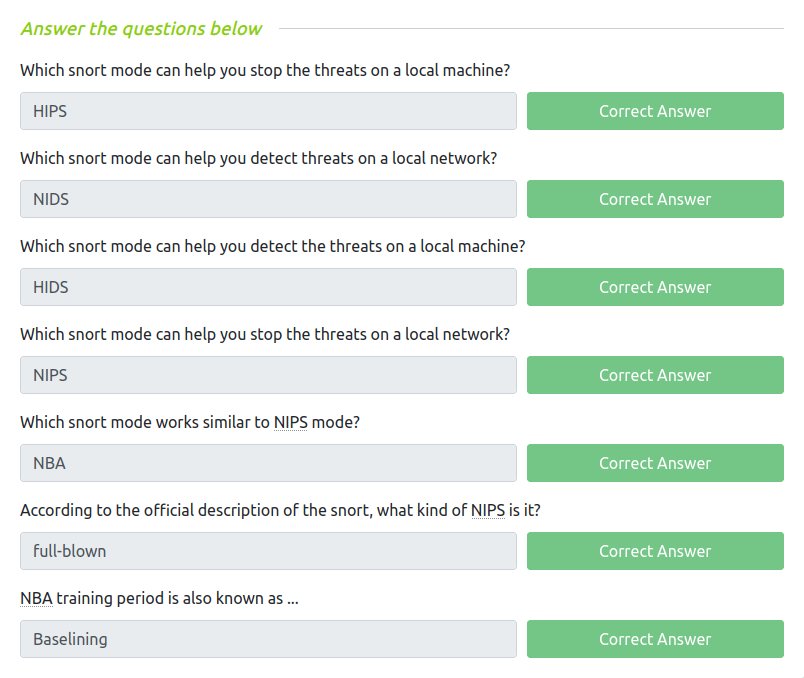Click the NIDS answer input box
804x678 pixels.
tap(268, 199)
